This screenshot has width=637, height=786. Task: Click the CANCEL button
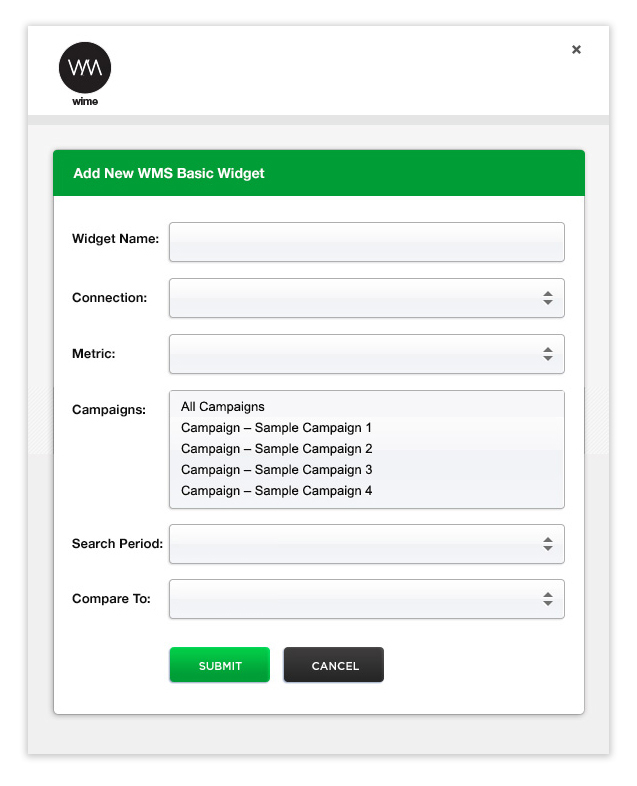coord(334,665)
